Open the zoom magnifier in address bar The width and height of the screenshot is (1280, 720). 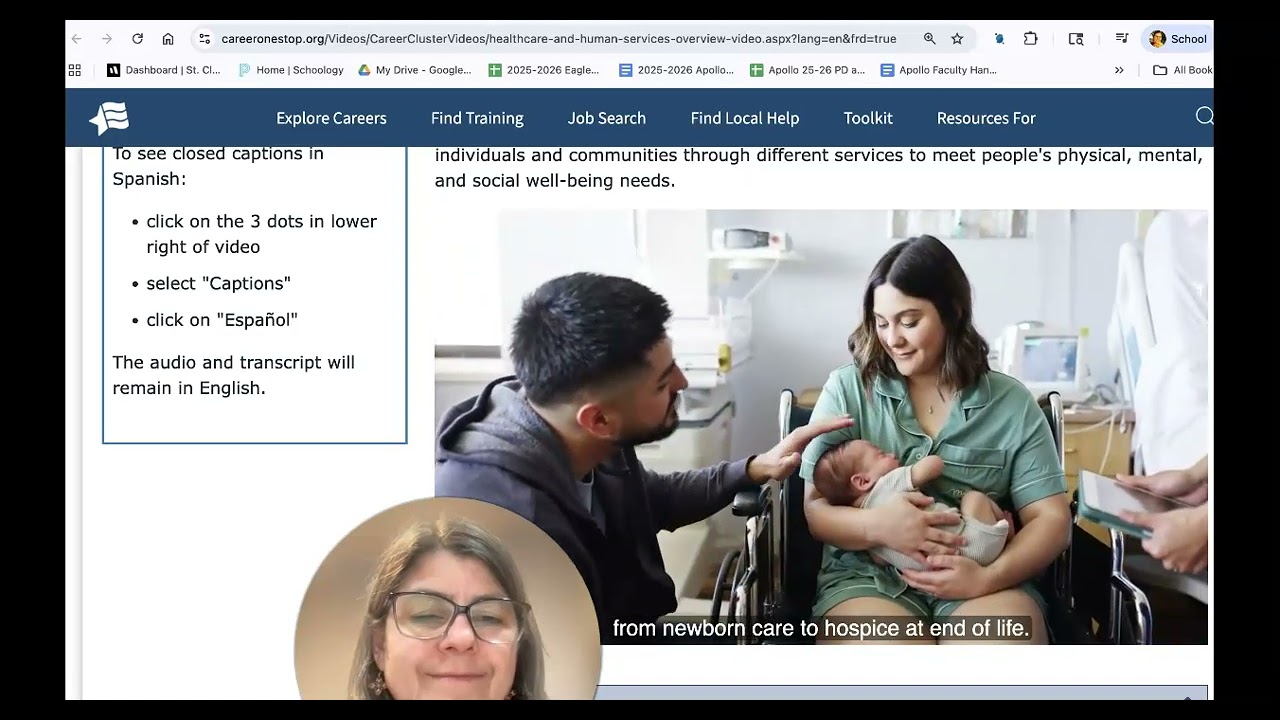point(930,39)
